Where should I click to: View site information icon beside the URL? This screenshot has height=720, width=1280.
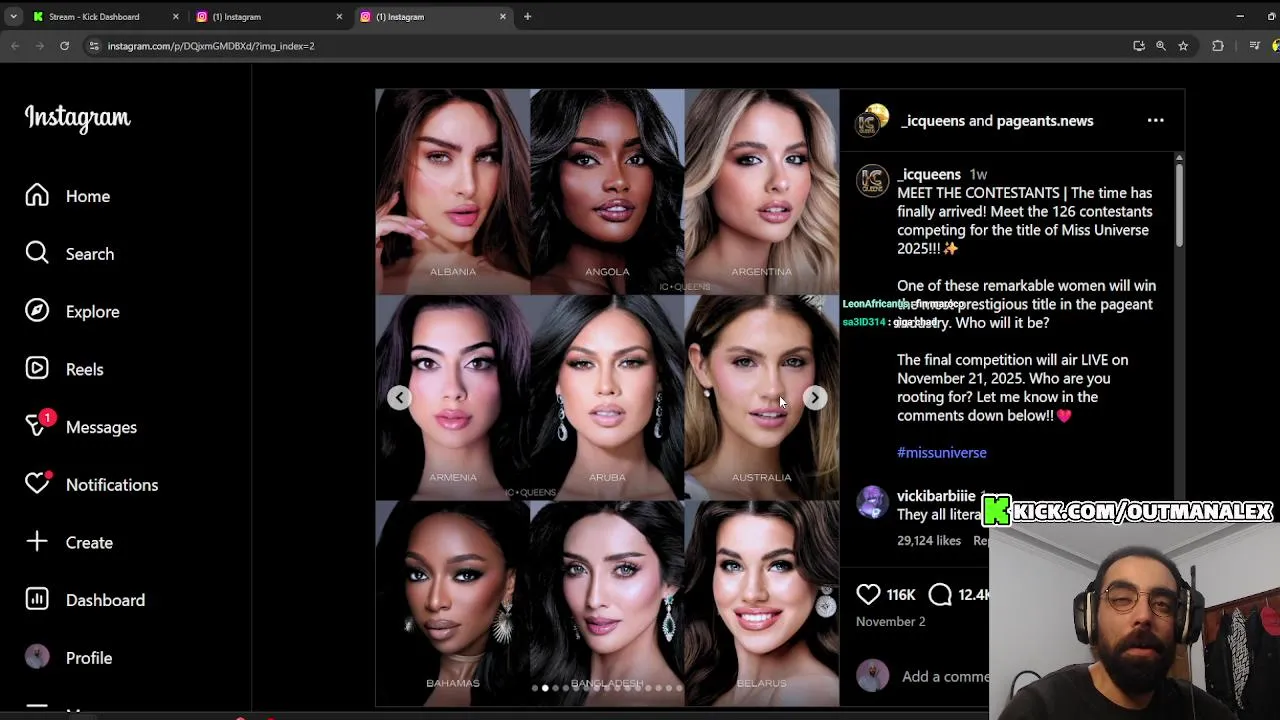pos(93,46)
